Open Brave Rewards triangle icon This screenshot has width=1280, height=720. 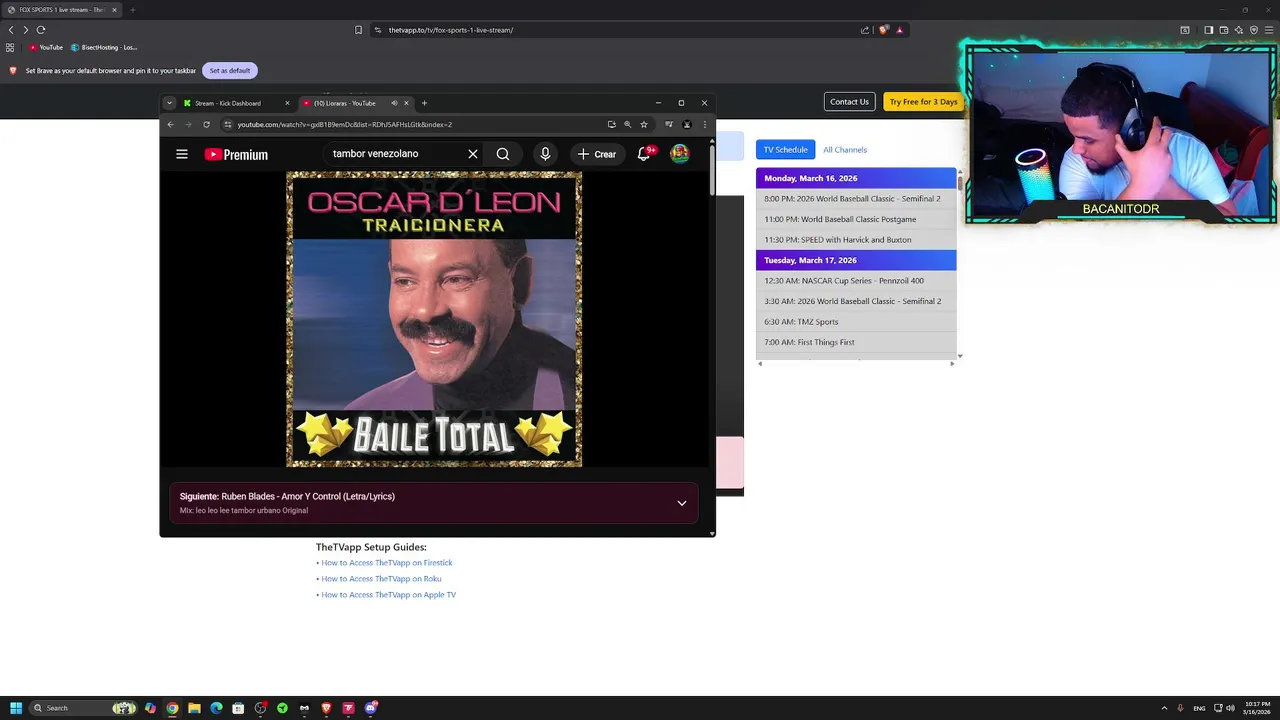tap(899, 30)
